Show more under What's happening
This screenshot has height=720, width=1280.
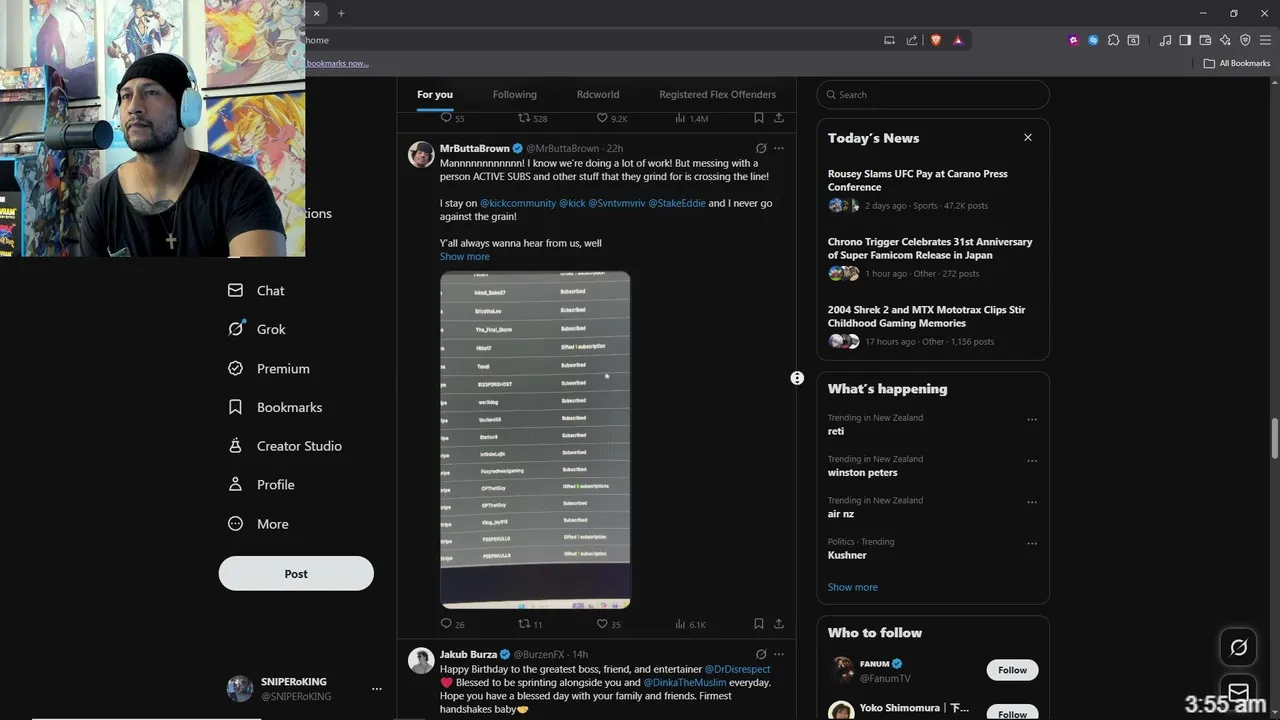[x=852, y=587]
